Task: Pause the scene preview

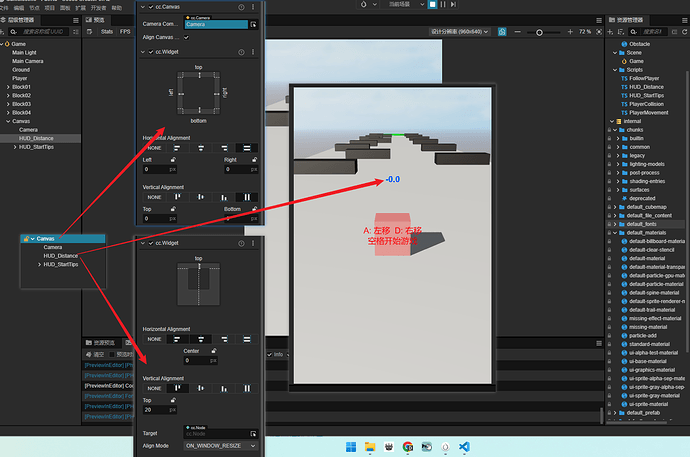Action: pos(443,4)
